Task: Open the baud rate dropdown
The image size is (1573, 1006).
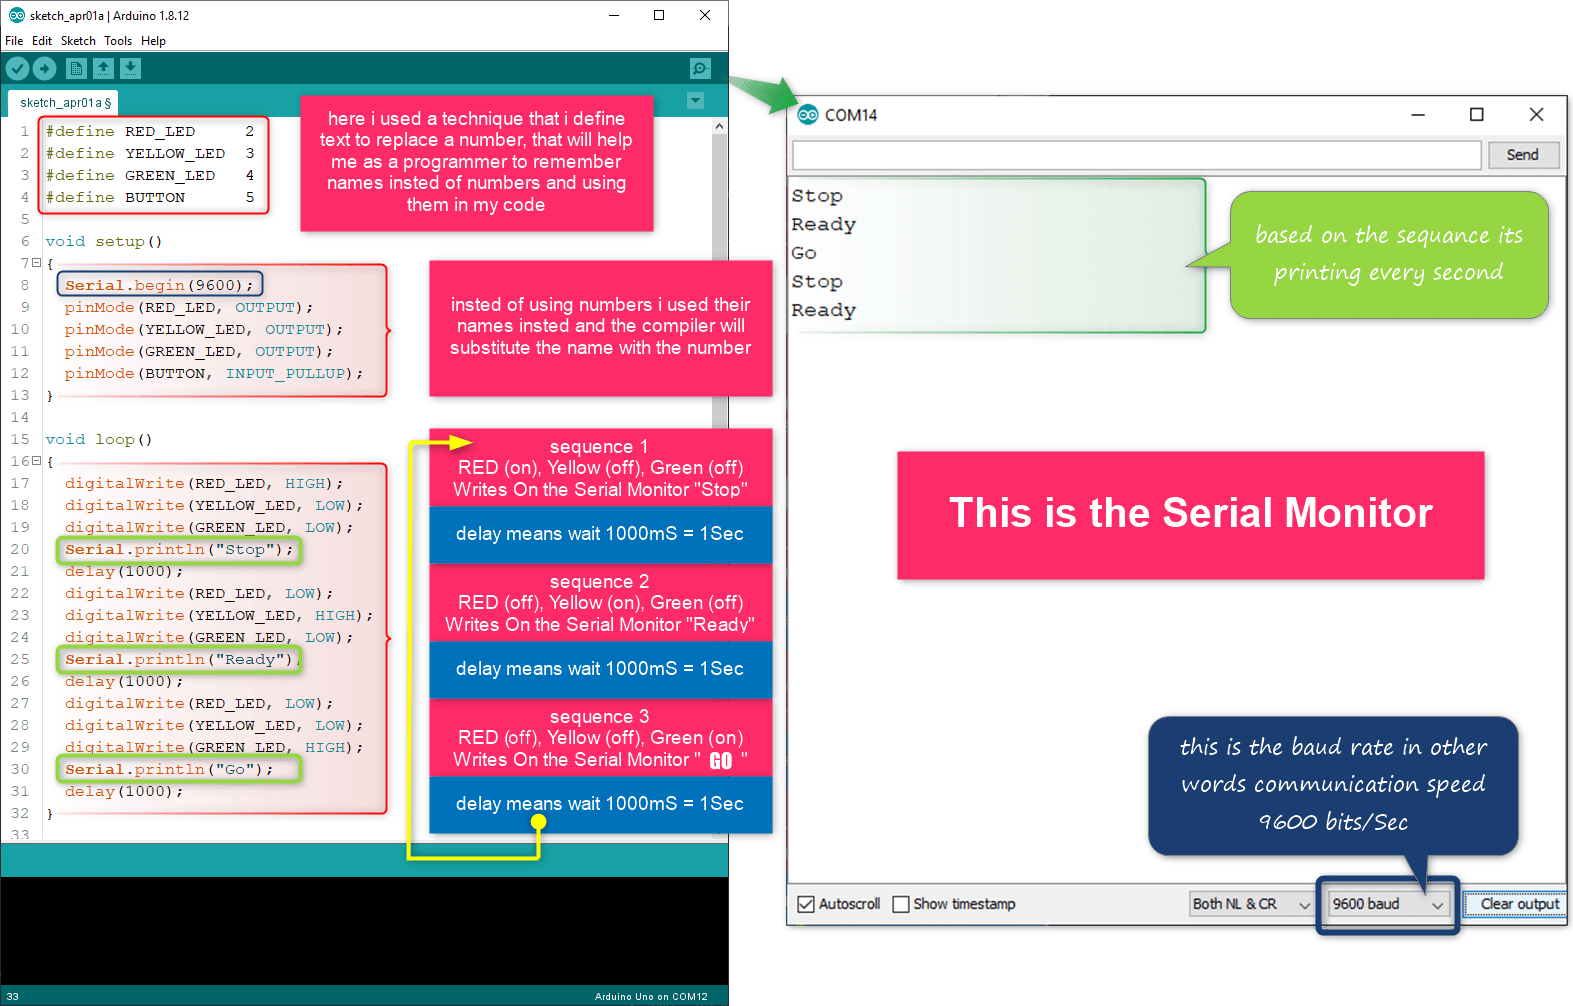Action: pos(1388,904)
